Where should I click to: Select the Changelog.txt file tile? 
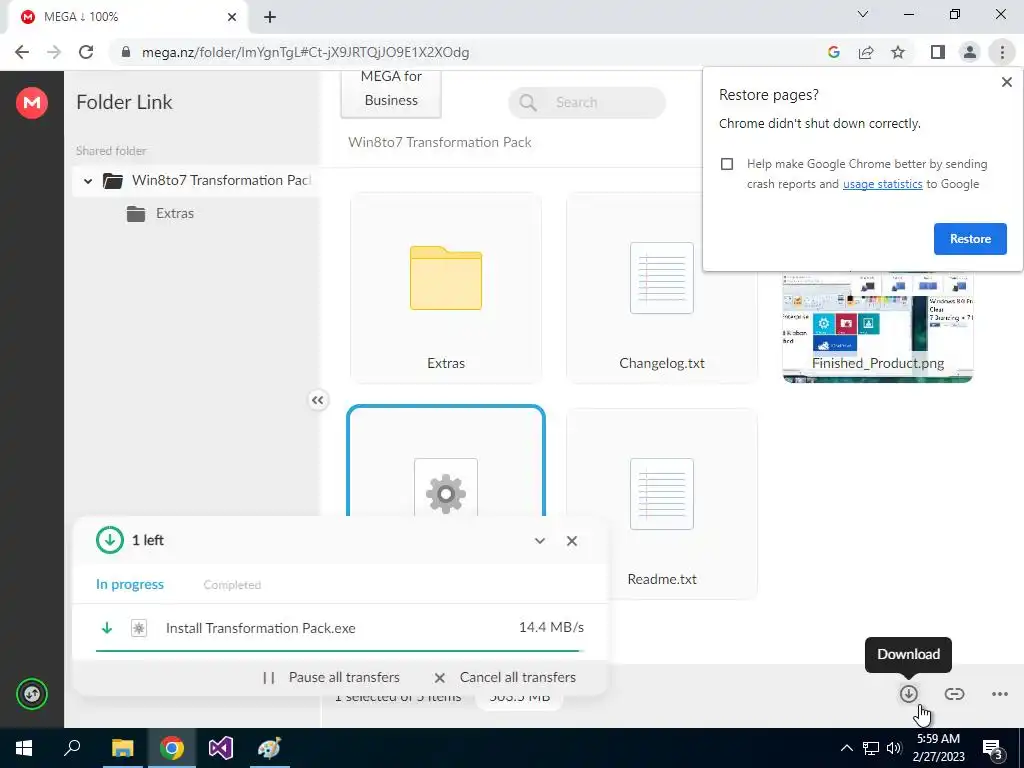tap(662, 287)
